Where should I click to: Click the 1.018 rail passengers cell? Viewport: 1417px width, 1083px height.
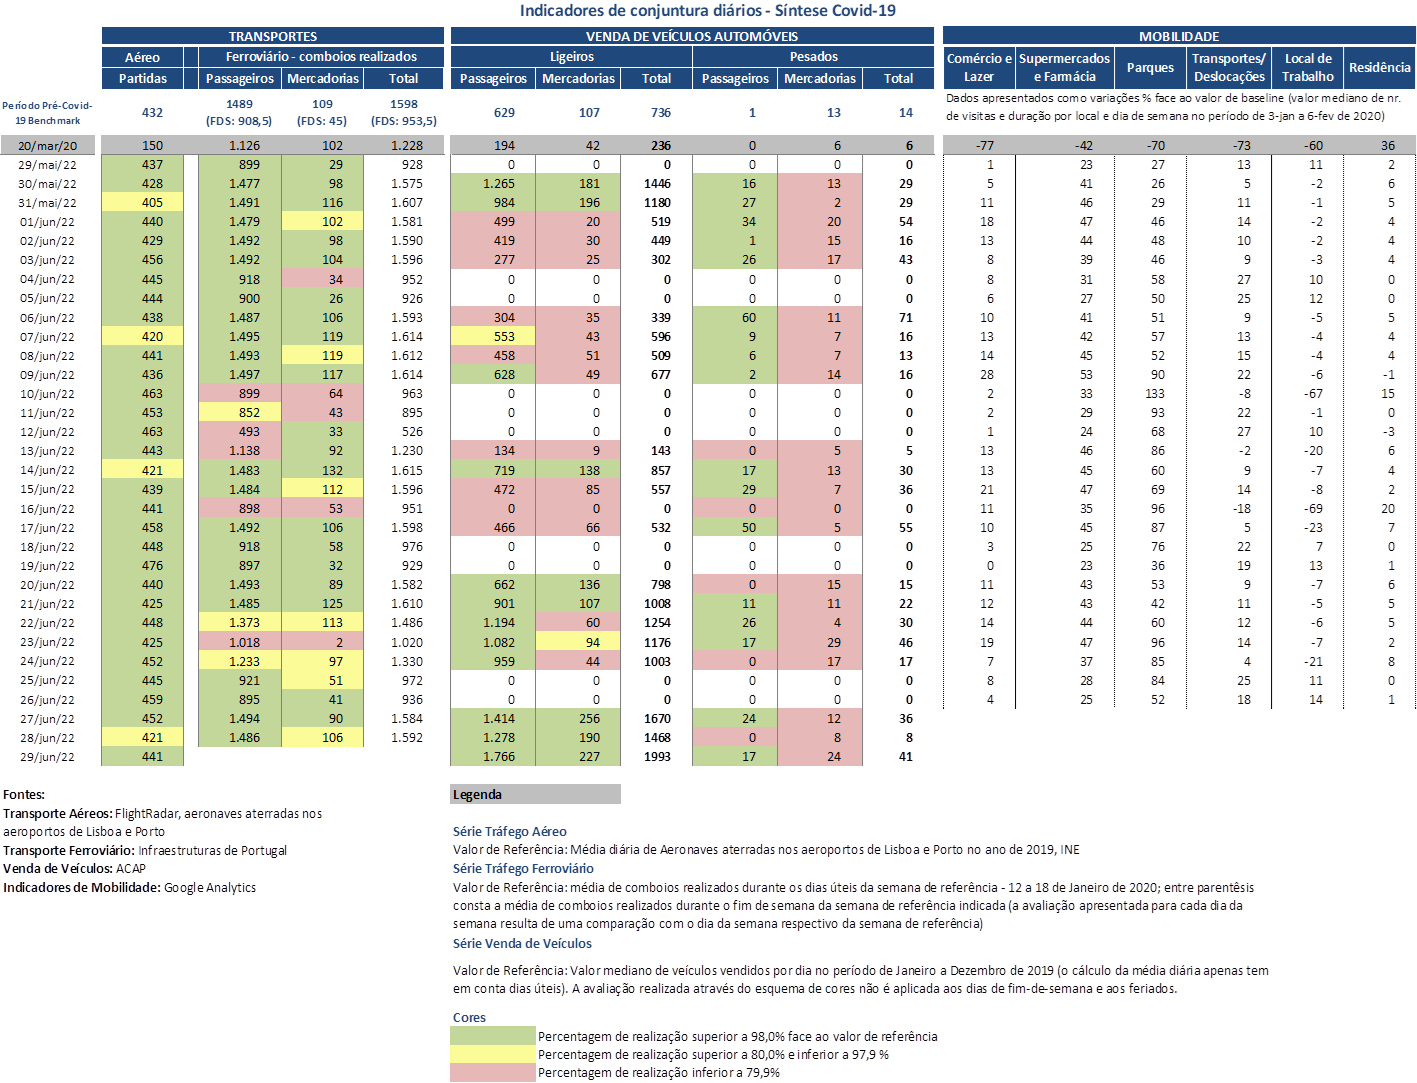point(240,643)
